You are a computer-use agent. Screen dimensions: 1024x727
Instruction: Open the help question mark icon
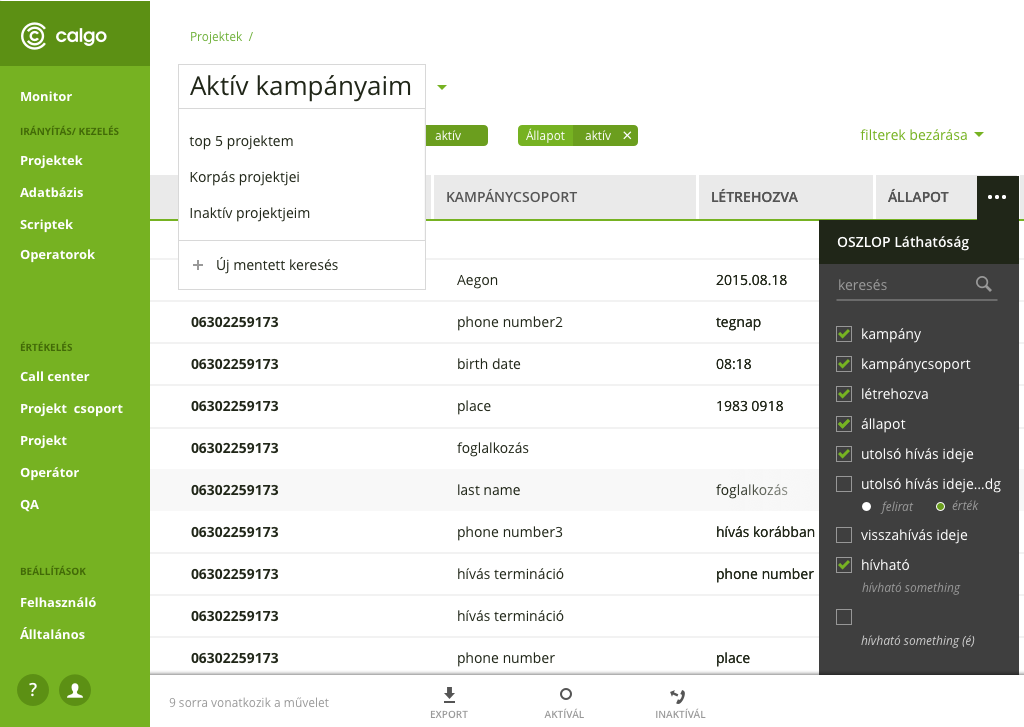point(33,689)
